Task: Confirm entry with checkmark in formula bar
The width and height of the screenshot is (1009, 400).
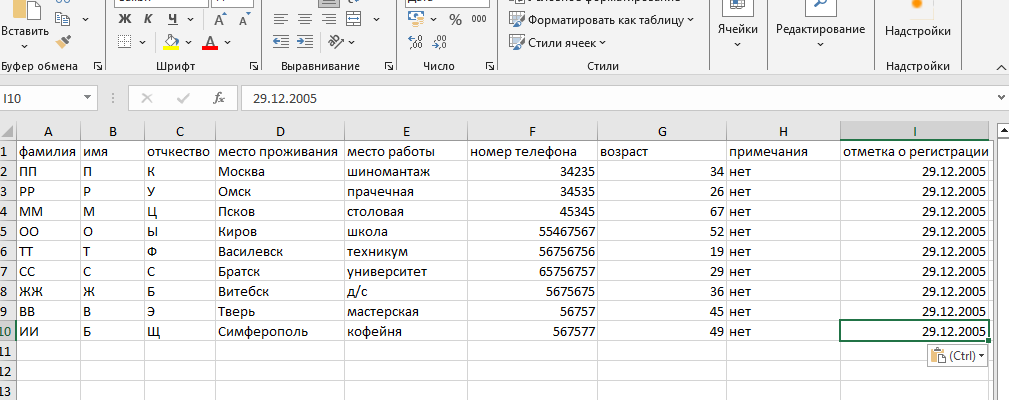Action: pos(183,98)
